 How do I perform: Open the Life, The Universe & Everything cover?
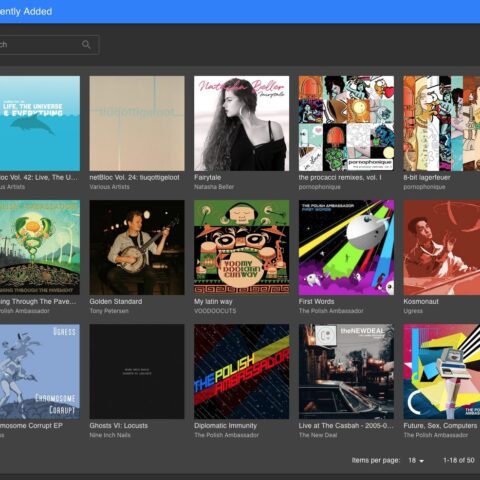[x=40, y=123]
